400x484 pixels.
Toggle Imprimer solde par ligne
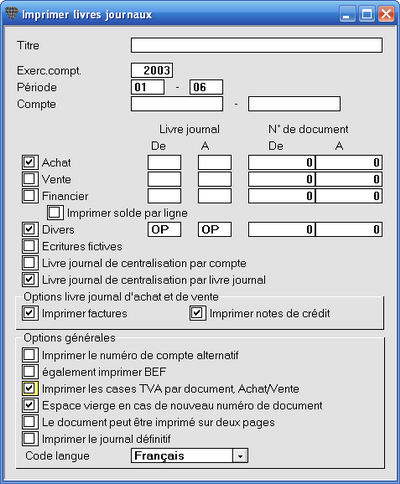[x=55, y=213]
